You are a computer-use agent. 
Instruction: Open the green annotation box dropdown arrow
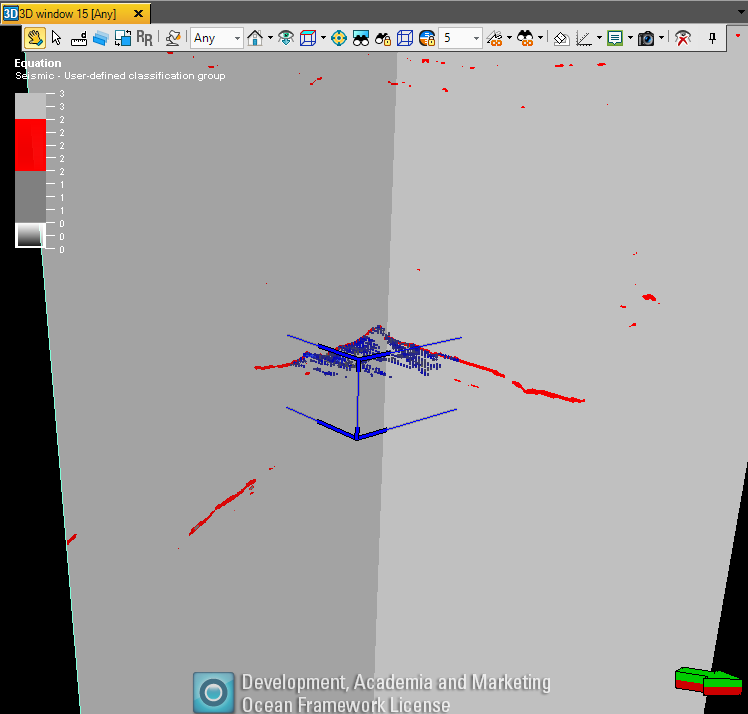[630, 38]
